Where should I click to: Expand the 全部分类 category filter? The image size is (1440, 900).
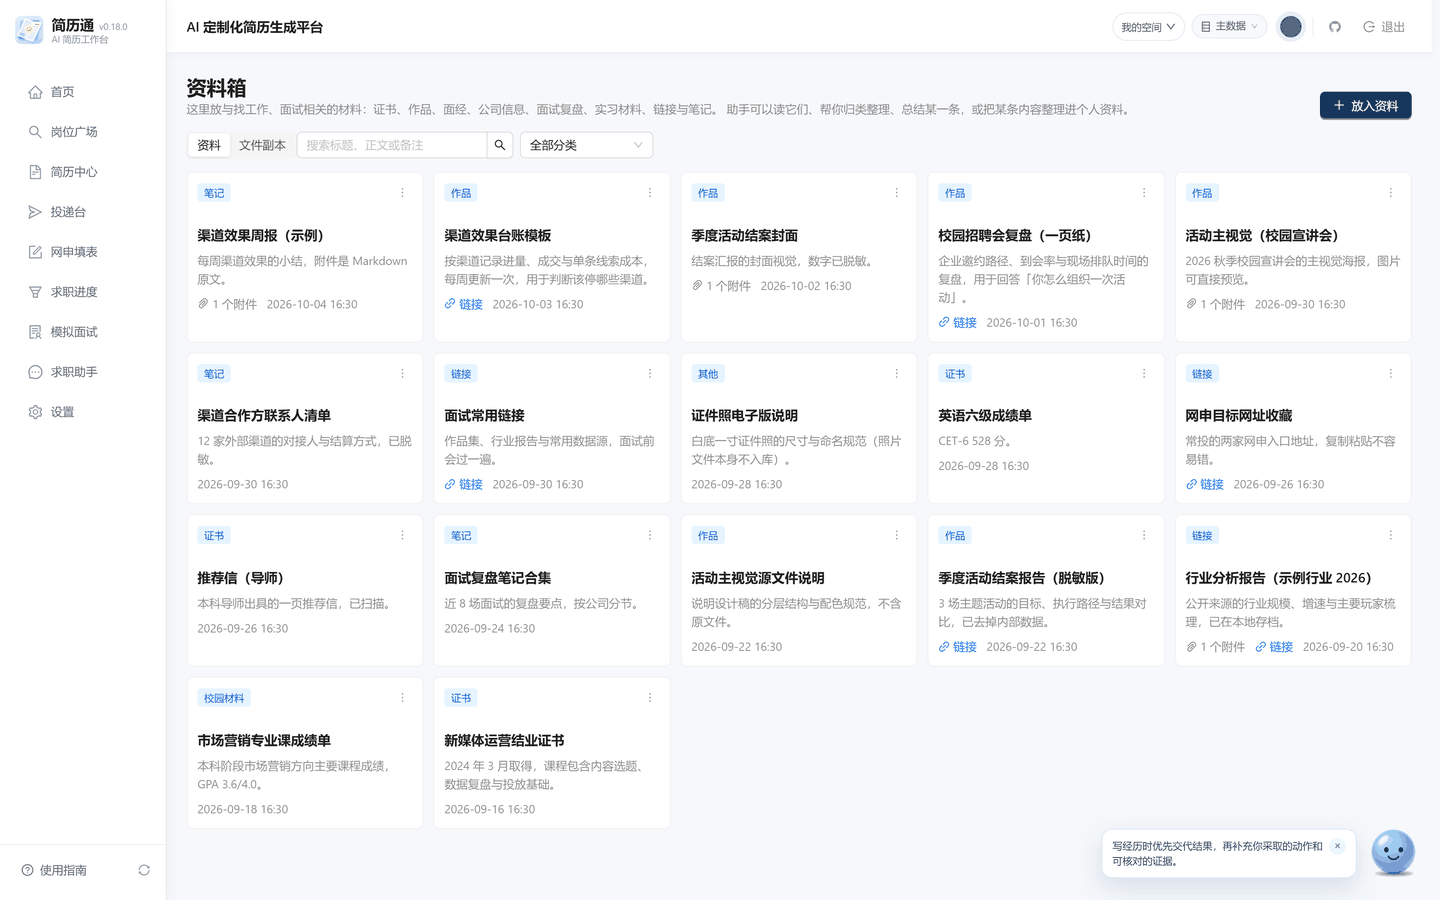586,145
